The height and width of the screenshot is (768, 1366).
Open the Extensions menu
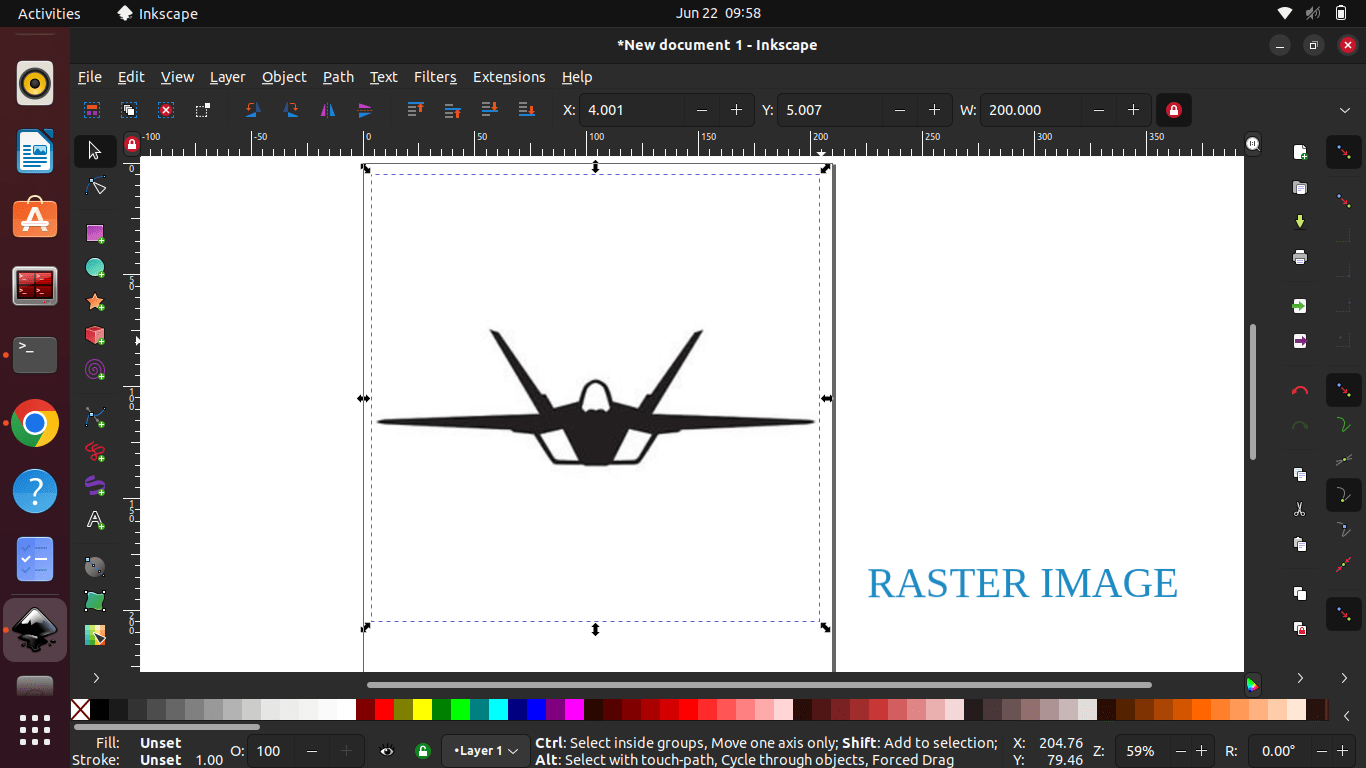point(509,77)
